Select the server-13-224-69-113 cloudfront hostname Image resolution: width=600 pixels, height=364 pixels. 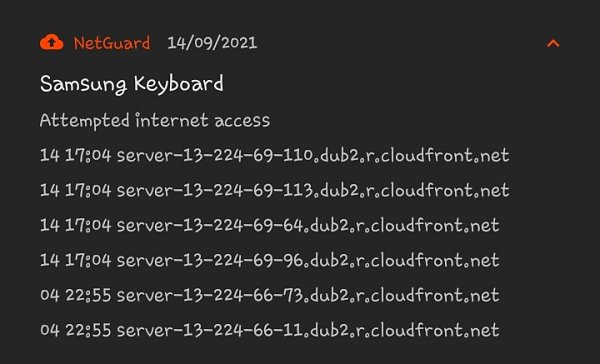point(313,190)
